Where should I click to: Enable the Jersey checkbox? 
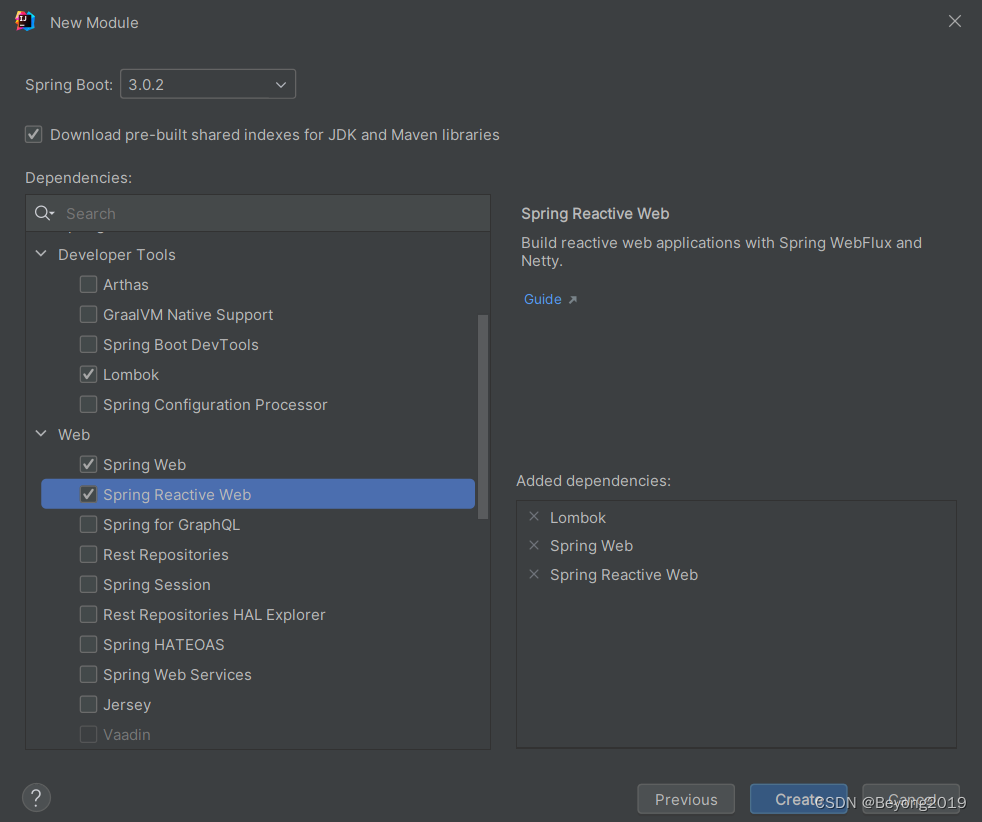88,704
